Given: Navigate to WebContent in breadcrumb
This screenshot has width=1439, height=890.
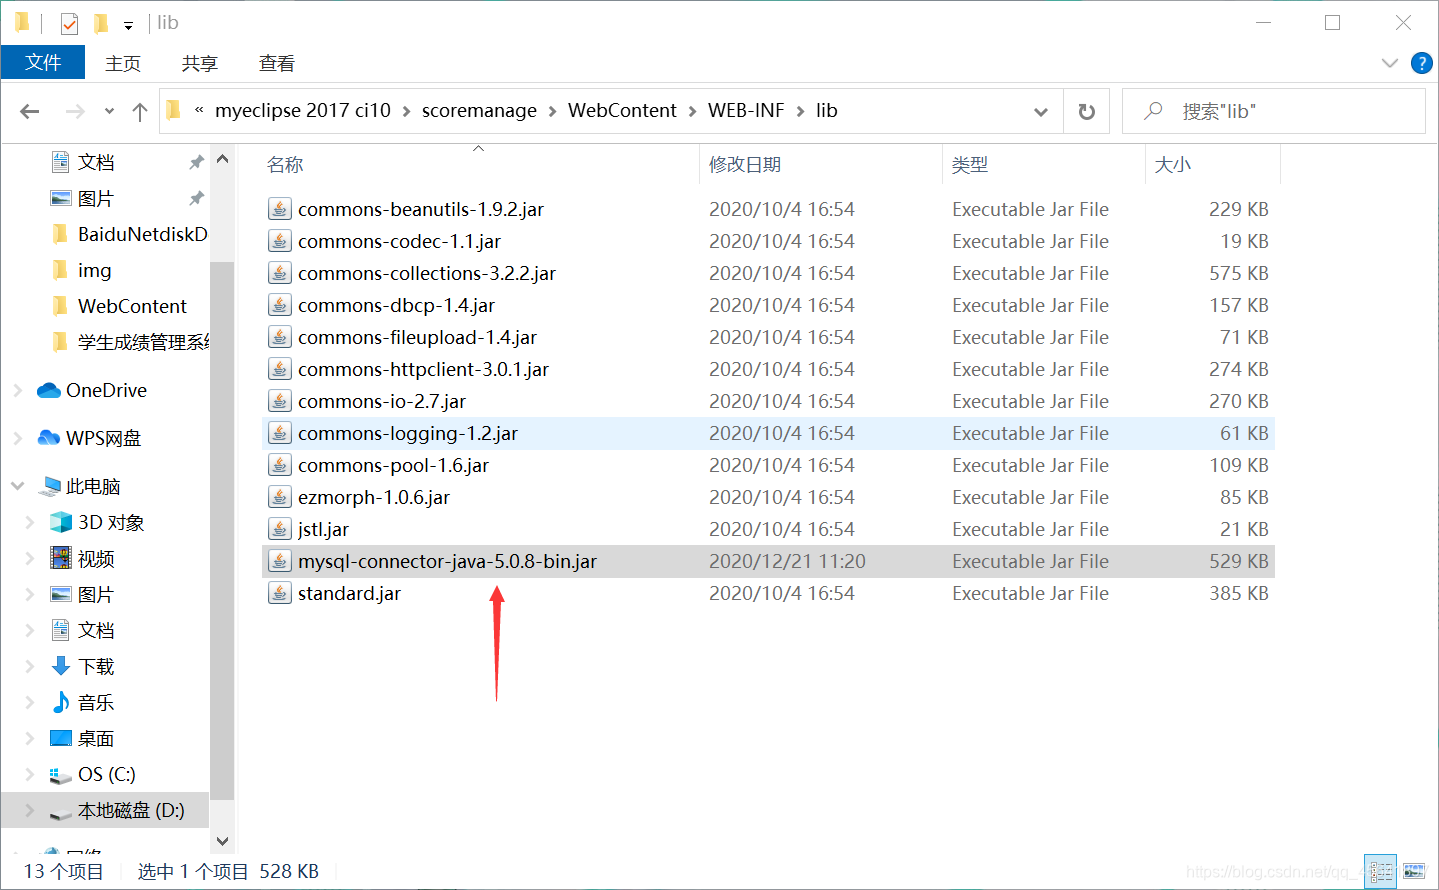Looking at the screenshot, I should pyautogui.click(x=622, y=111).
